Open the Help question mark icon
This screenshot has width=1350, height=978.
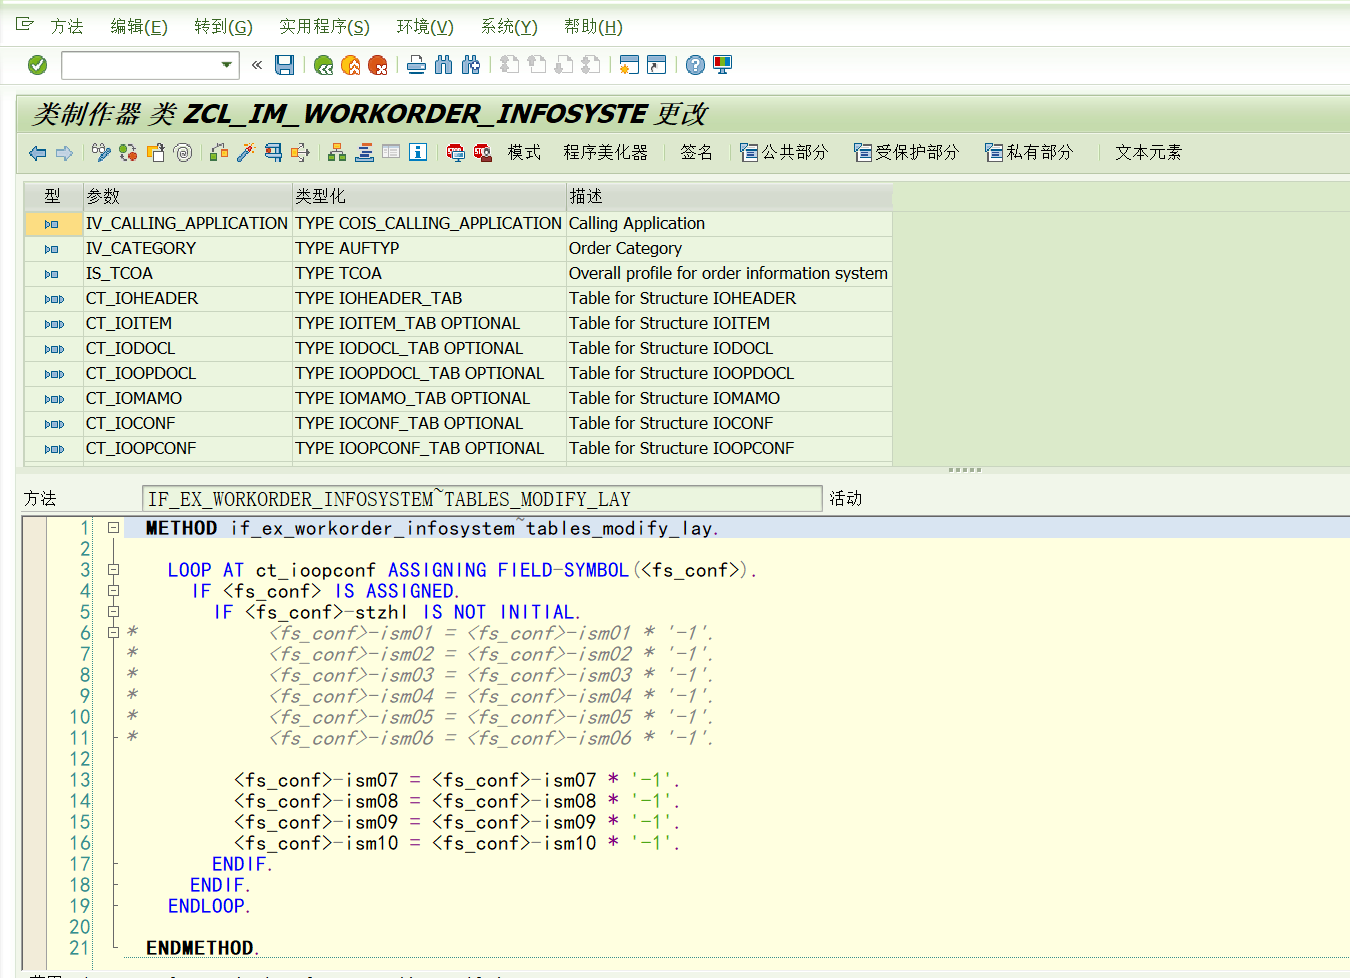(x=695, y=65)
